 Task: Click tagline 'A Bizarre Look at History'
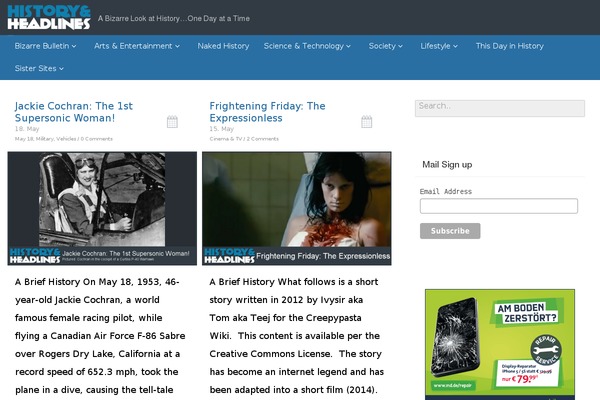point(174,18)
